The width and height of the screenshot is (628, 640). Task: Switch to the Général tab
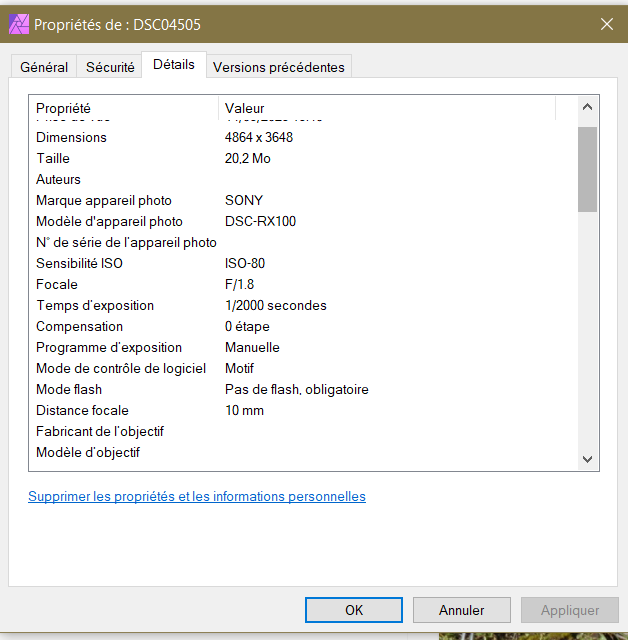pos(44,67)
